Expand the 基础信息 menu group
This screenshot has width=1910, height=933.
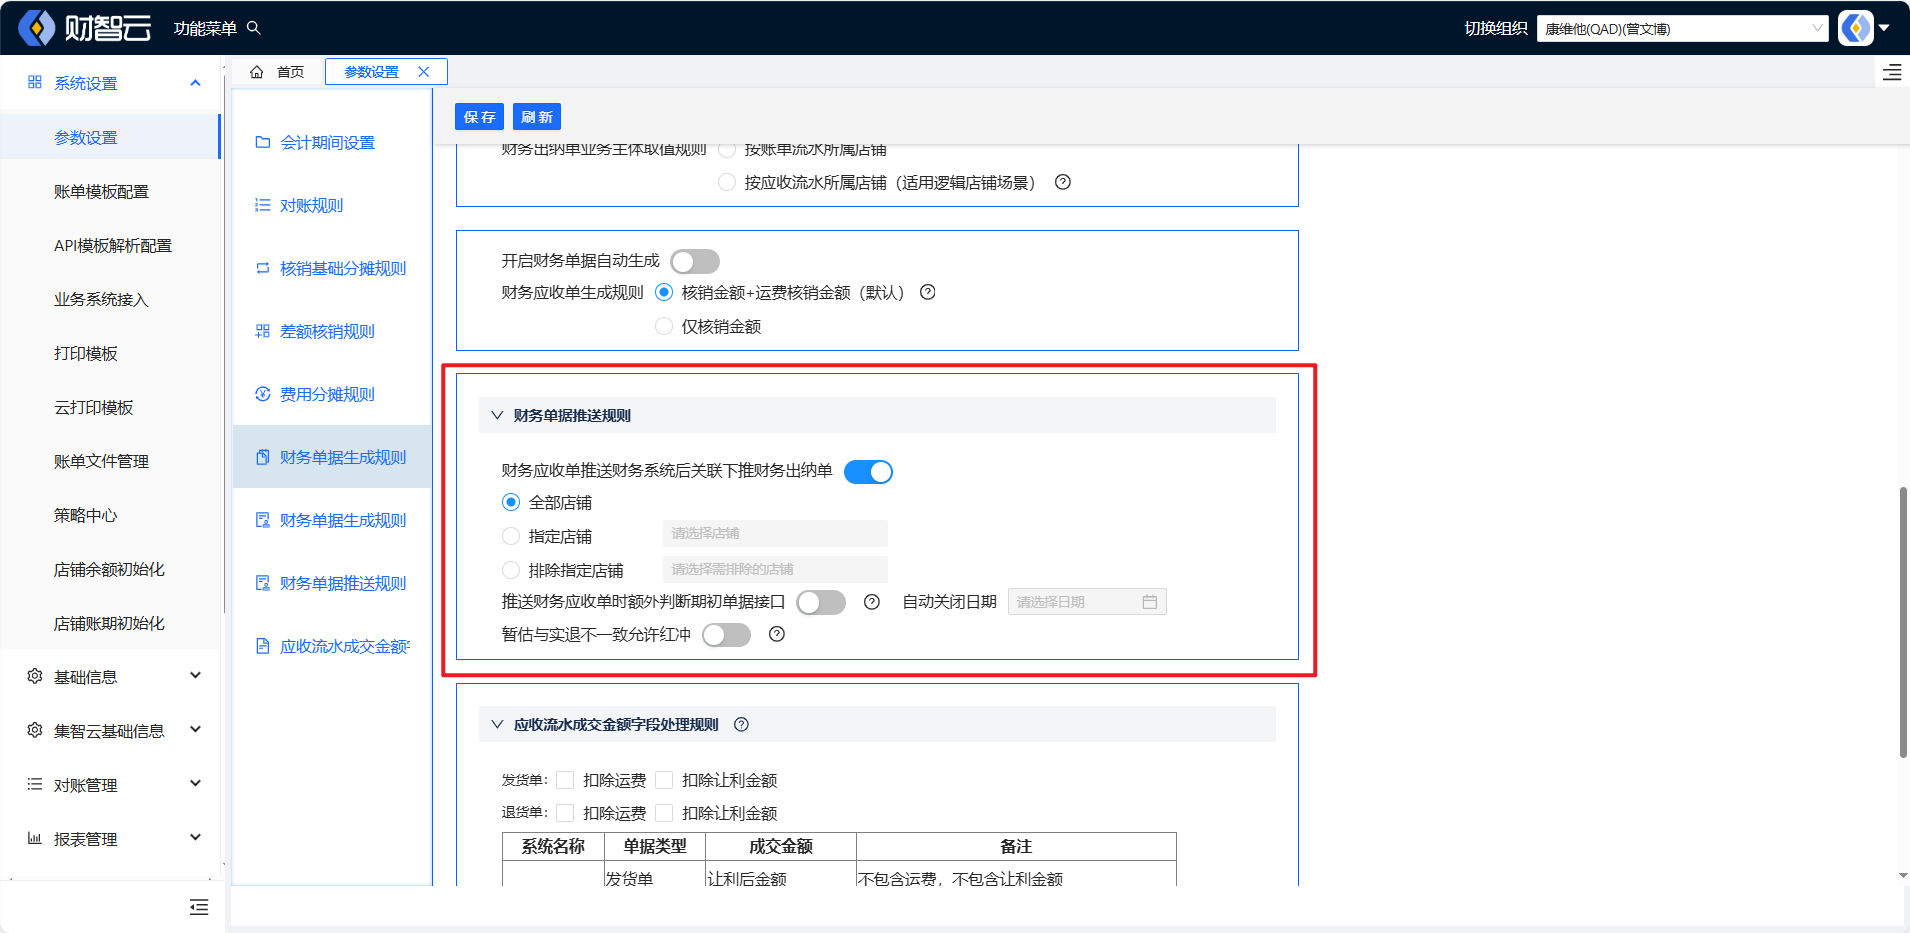[113, 677]
